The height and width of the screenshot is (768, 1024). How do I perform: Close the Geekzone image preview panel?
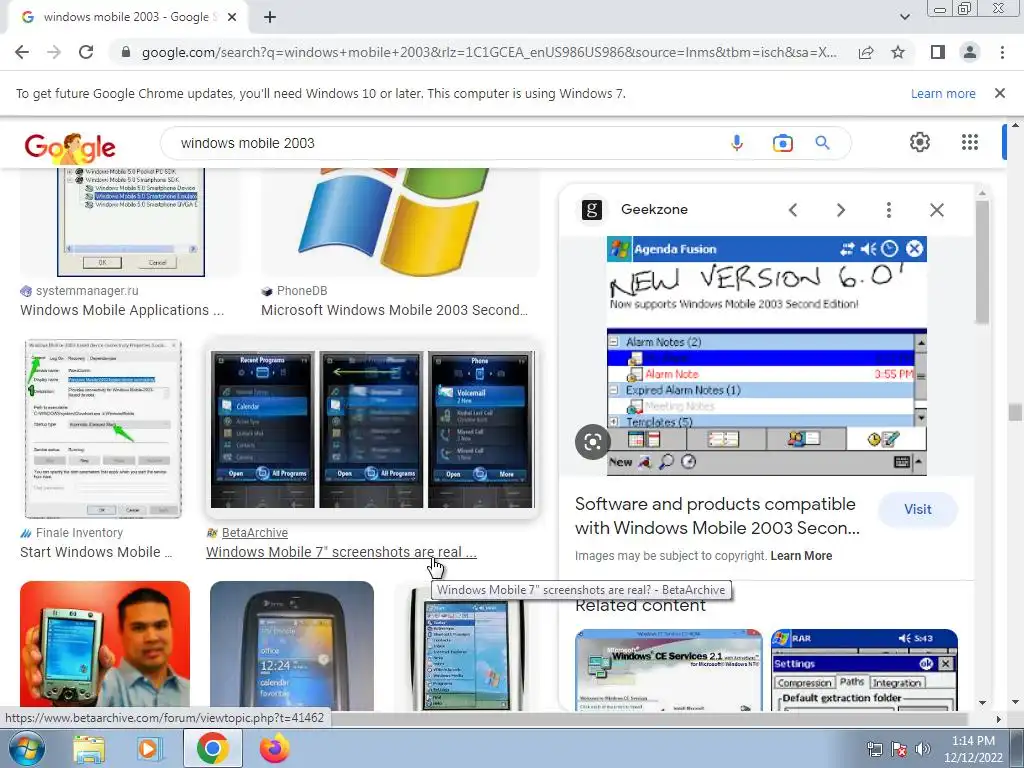point(936,210)
